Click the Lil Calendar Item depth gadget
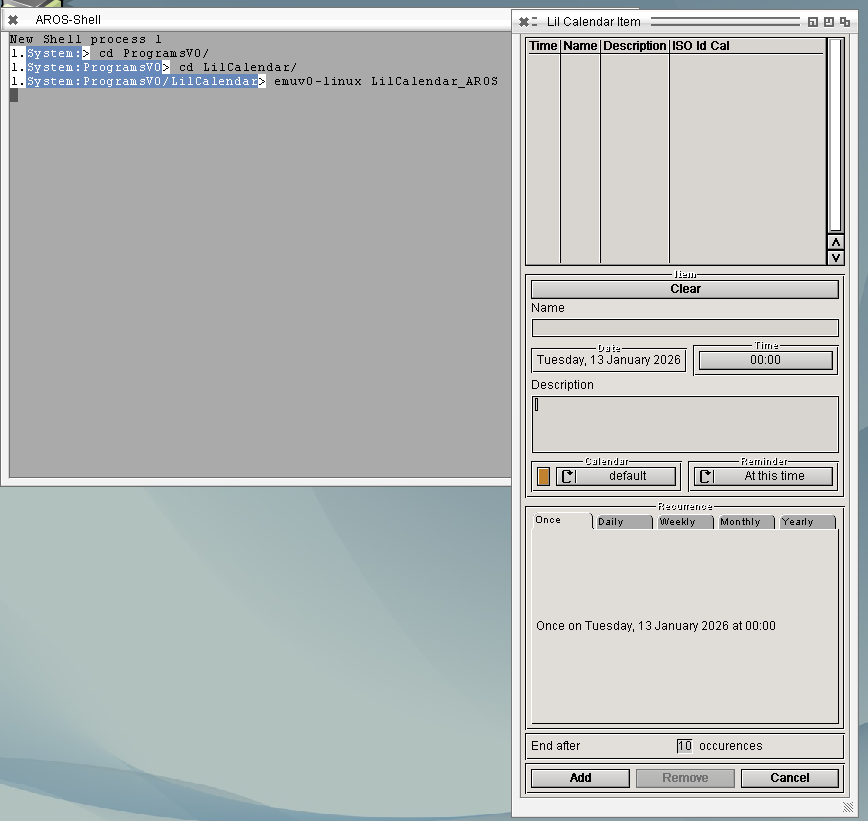Screen dimensions: 868x821 coord(844,21)
